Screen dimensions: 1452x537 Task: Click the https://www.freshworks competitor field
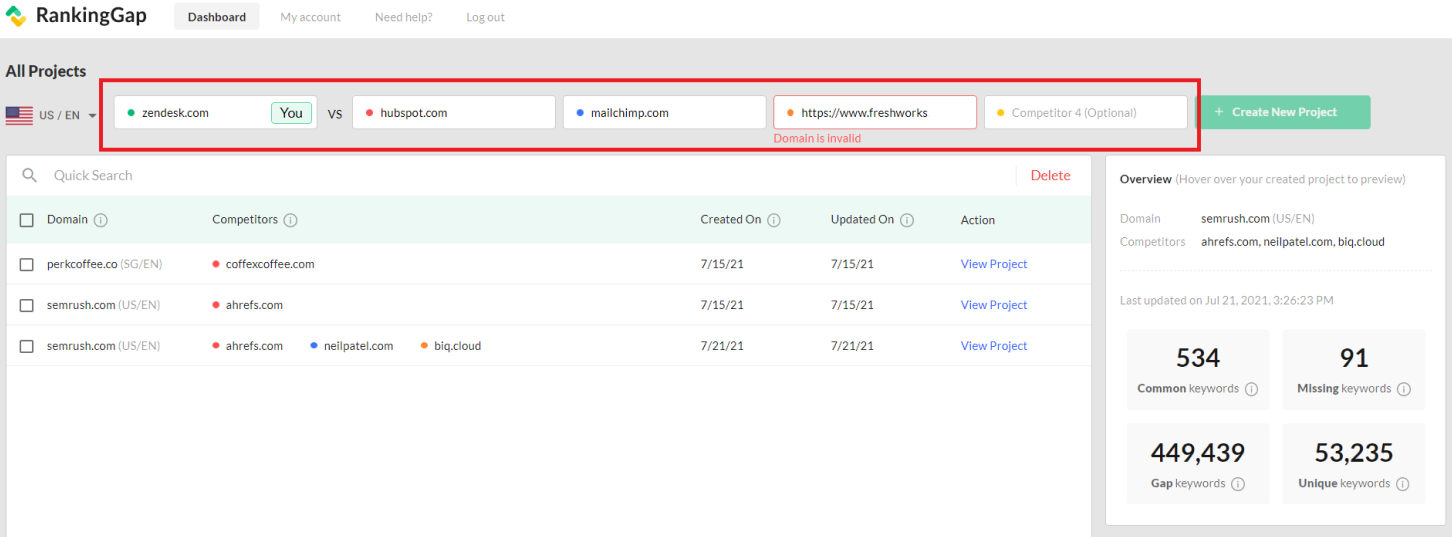coord(875,113)
